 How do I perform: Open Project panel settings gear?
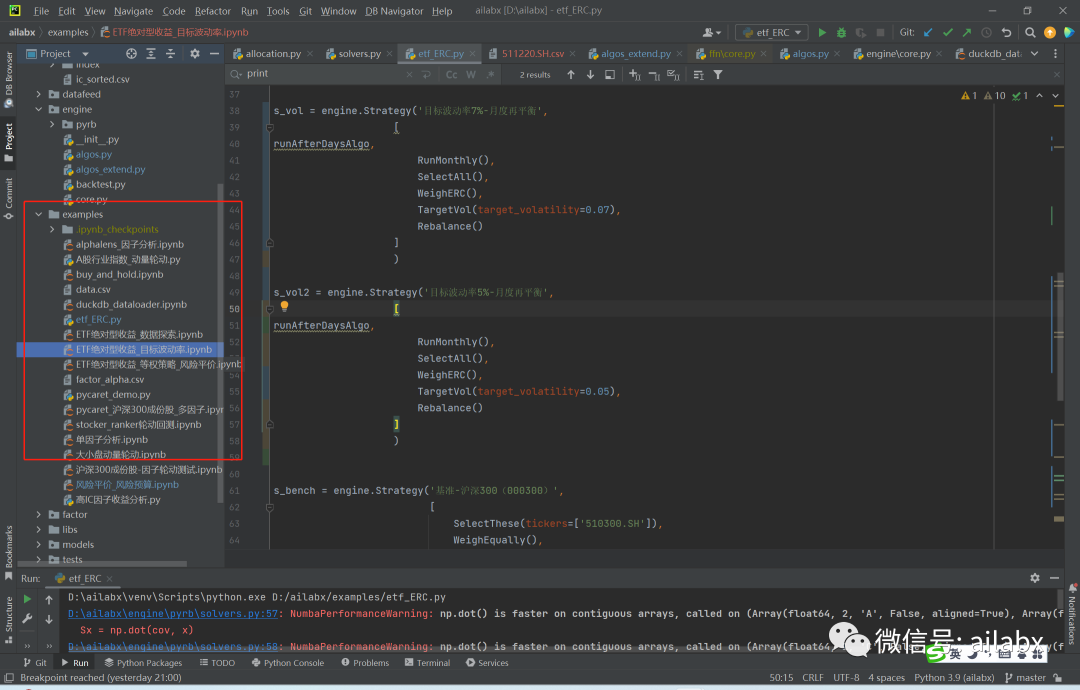click(195, 54)
